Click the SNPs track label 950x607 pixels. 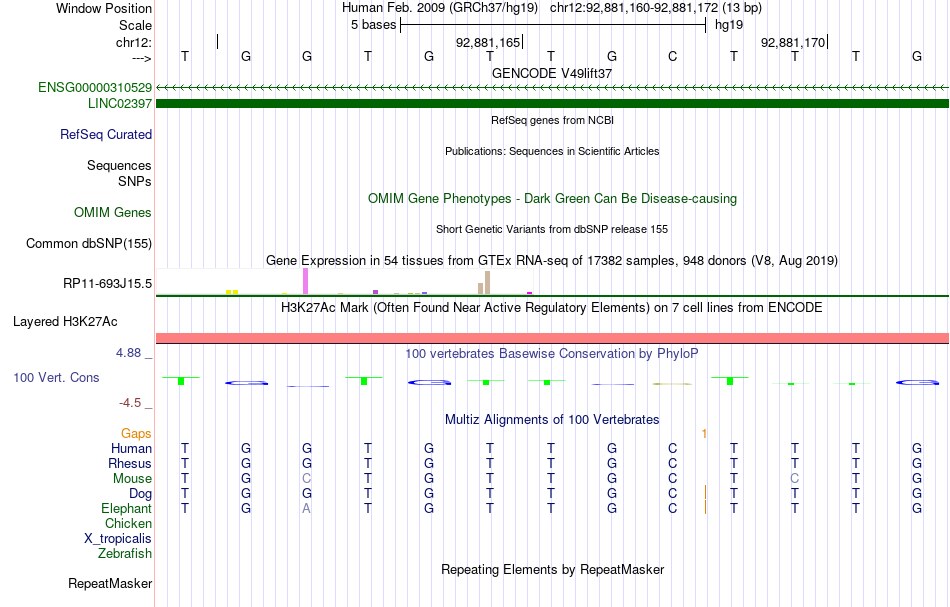coord(135,181)
